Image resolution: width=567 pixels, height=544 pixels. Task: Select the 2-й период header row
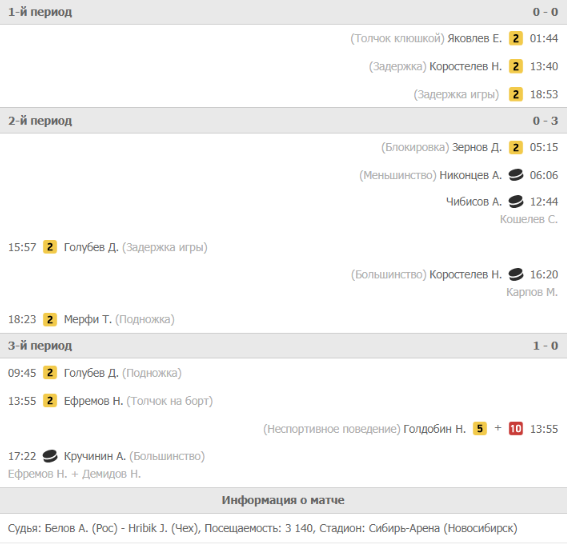coord(284,121)
